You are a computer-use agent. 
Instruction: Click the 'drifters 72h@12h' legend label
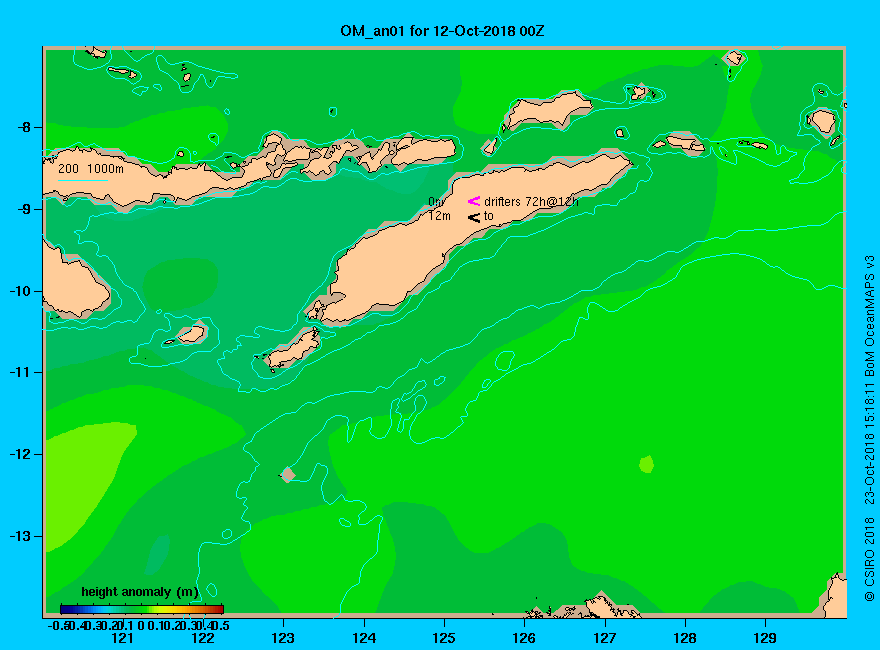[531, 202]
